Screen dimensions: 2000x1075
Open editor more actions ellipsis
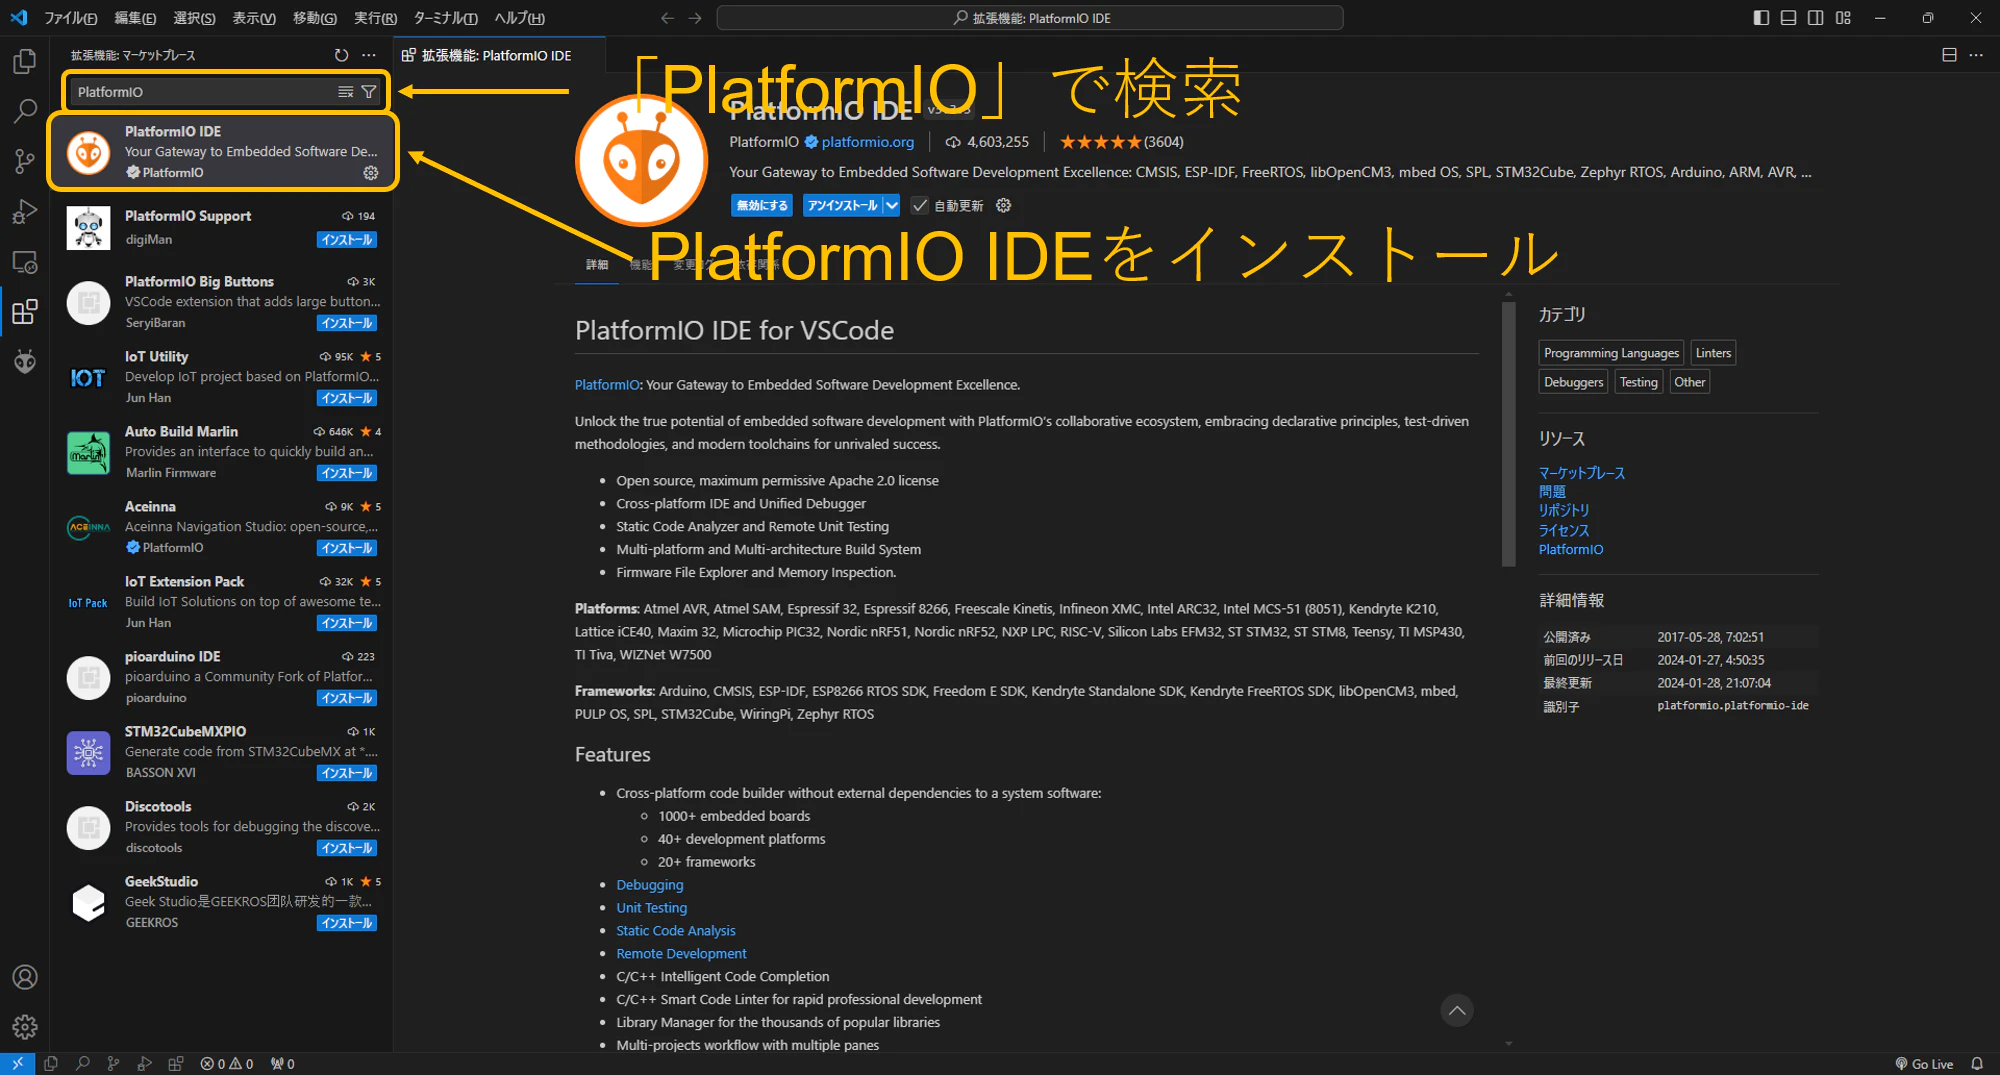[1976, 55]
